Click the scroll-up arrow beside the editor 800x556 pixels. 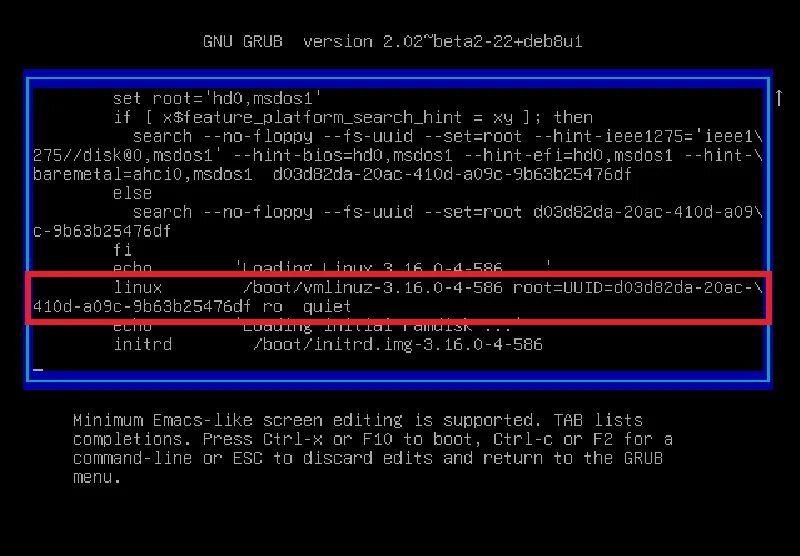point(779,98)
